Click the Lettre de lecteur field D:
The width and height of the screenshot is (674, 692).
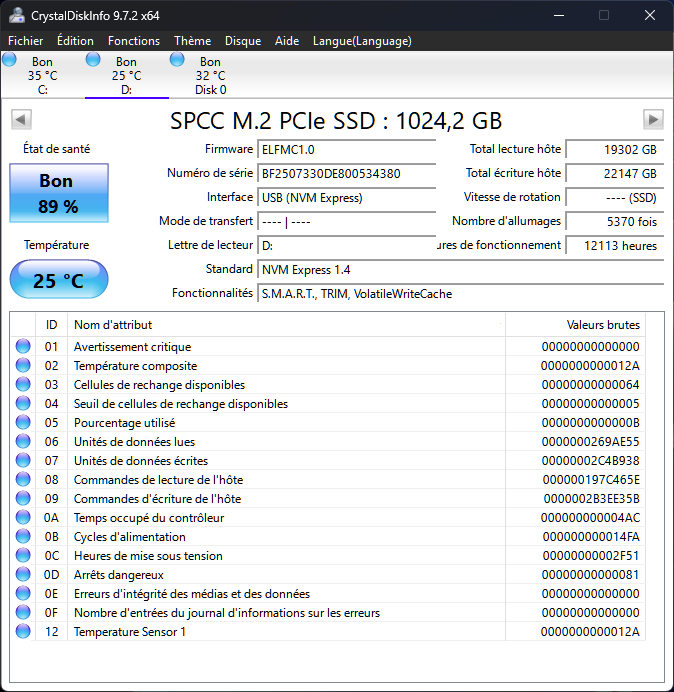[x=346, y=245]
